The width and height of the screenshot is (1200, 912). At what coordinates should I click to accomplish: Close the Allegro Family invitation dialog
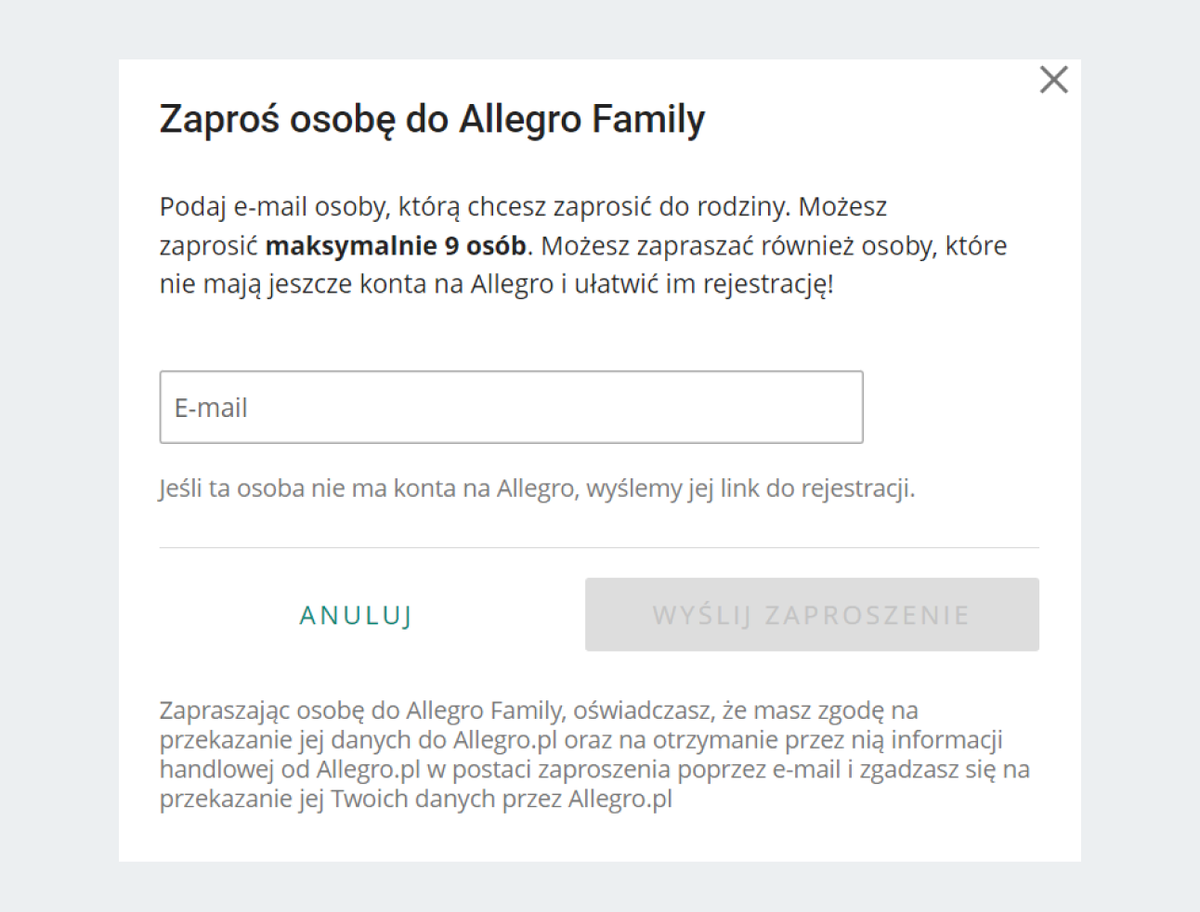coord(1054,80)
